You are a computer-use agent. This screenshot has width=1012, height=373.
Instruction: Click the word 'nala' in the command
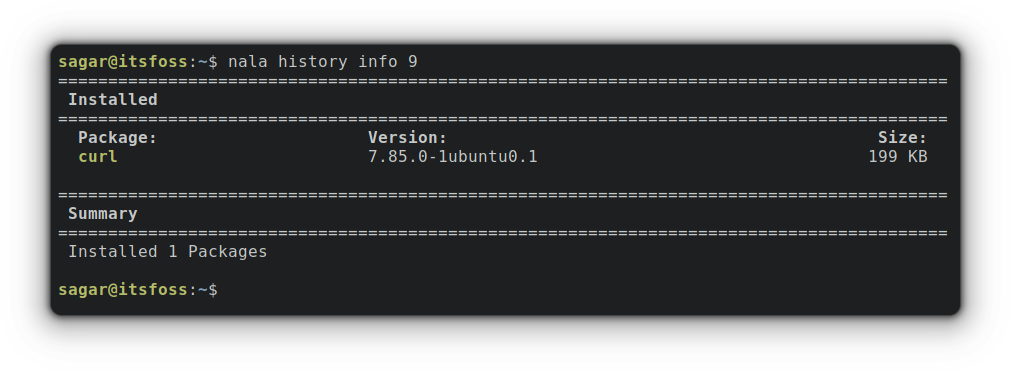248,62
